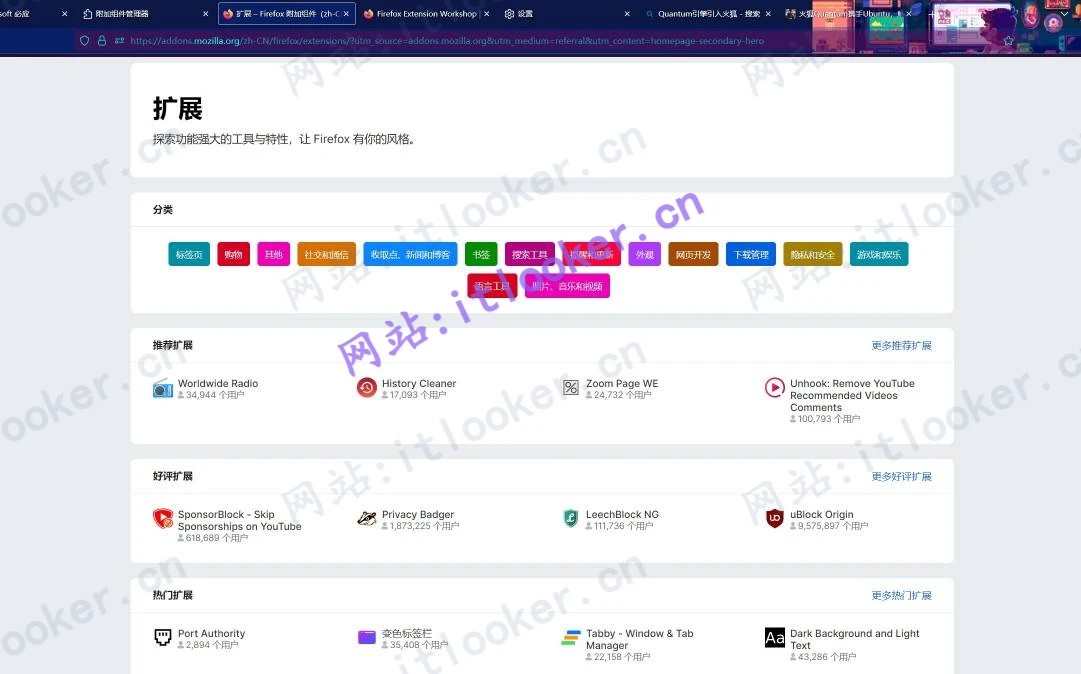Follow the 更多好评扩展 link
1081x674 pixels.
coord(901,476)
